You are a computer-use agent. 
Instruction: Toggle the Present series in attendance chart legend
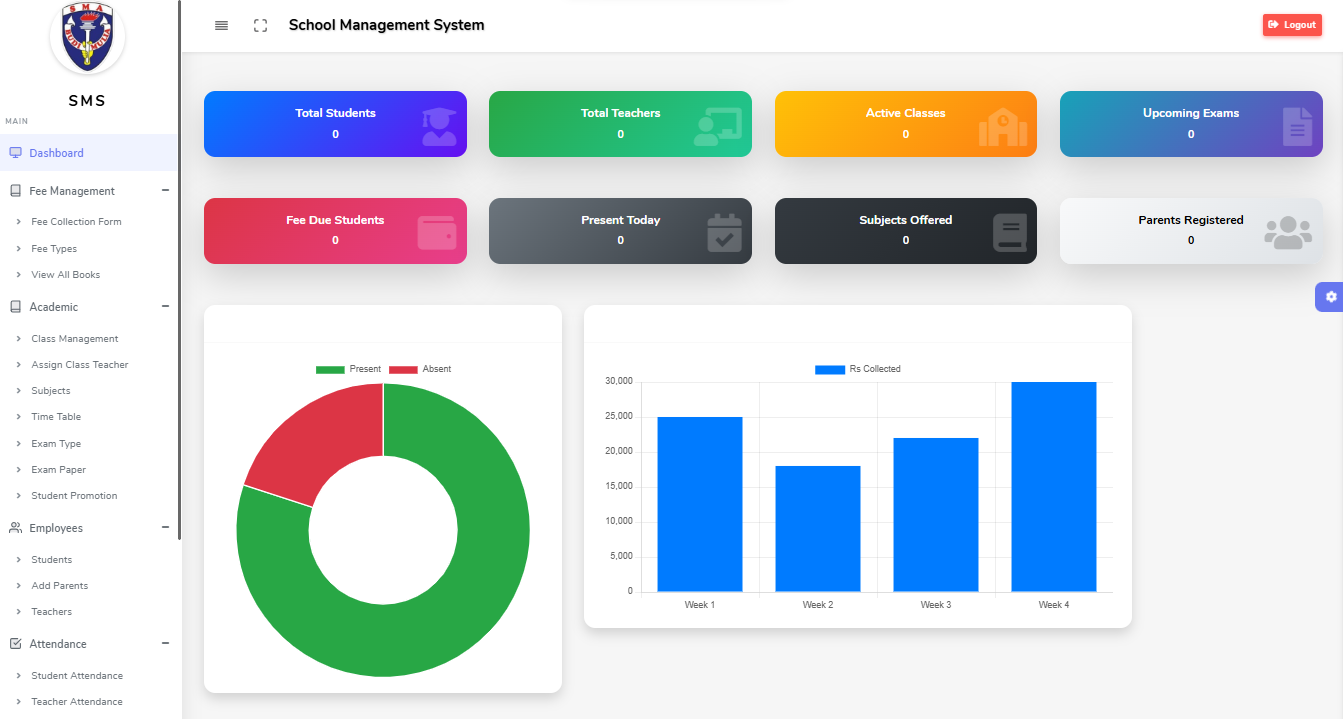351,369
